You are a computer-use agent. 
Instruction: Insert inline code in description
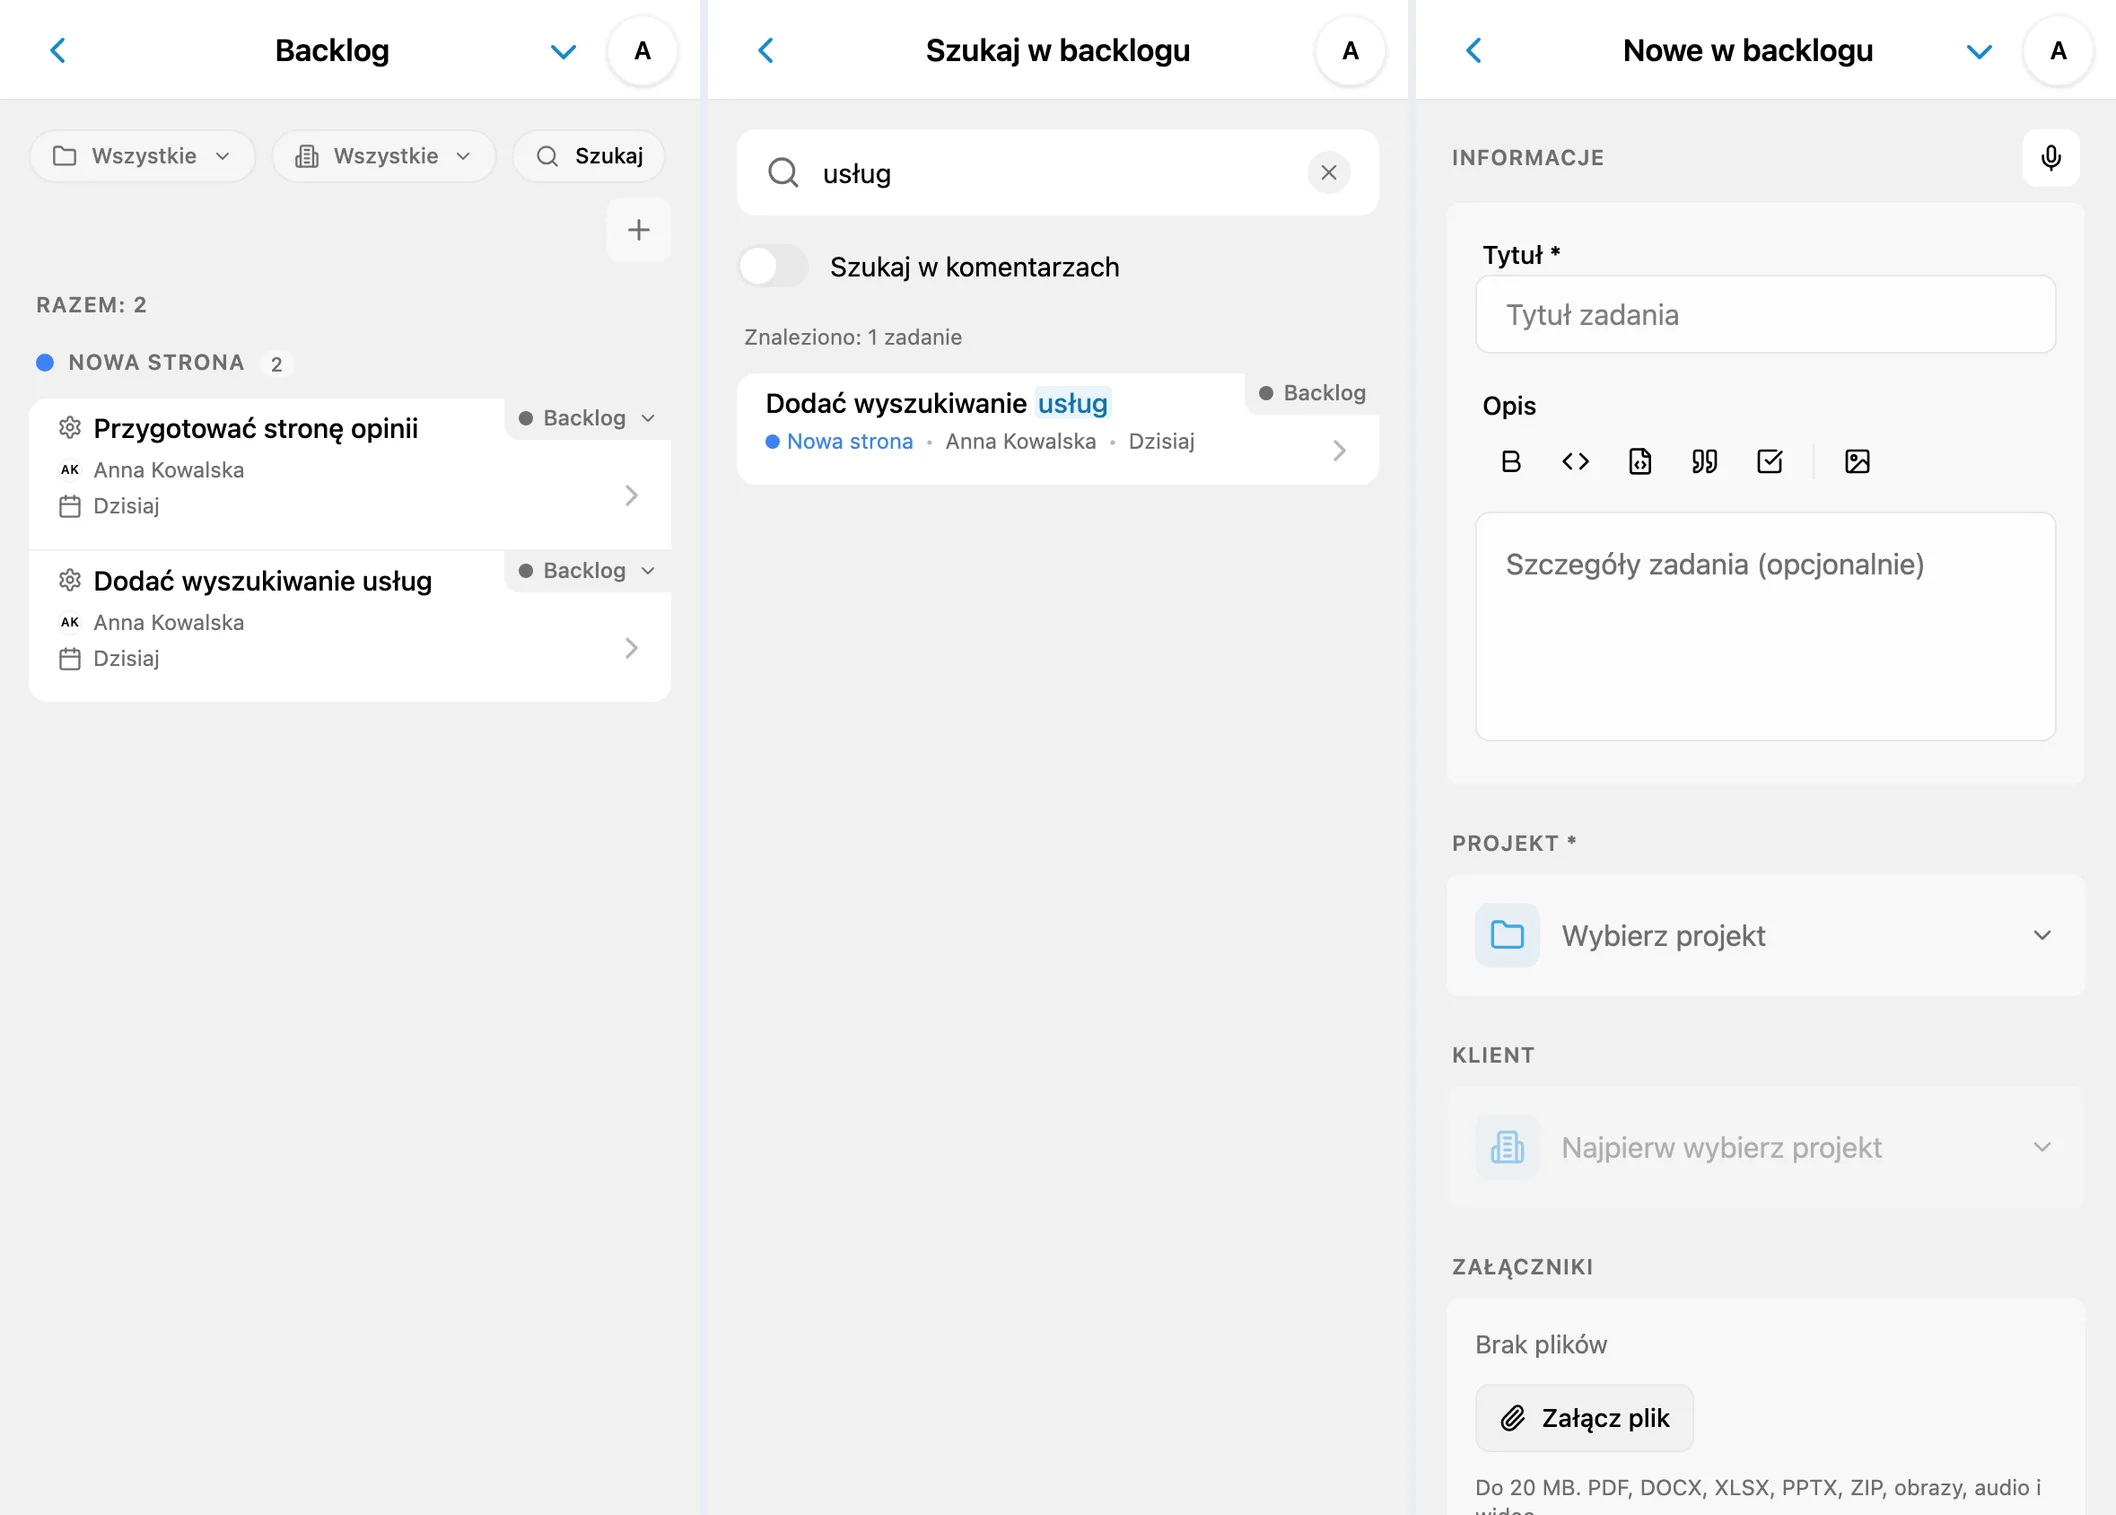(1575, 461)
